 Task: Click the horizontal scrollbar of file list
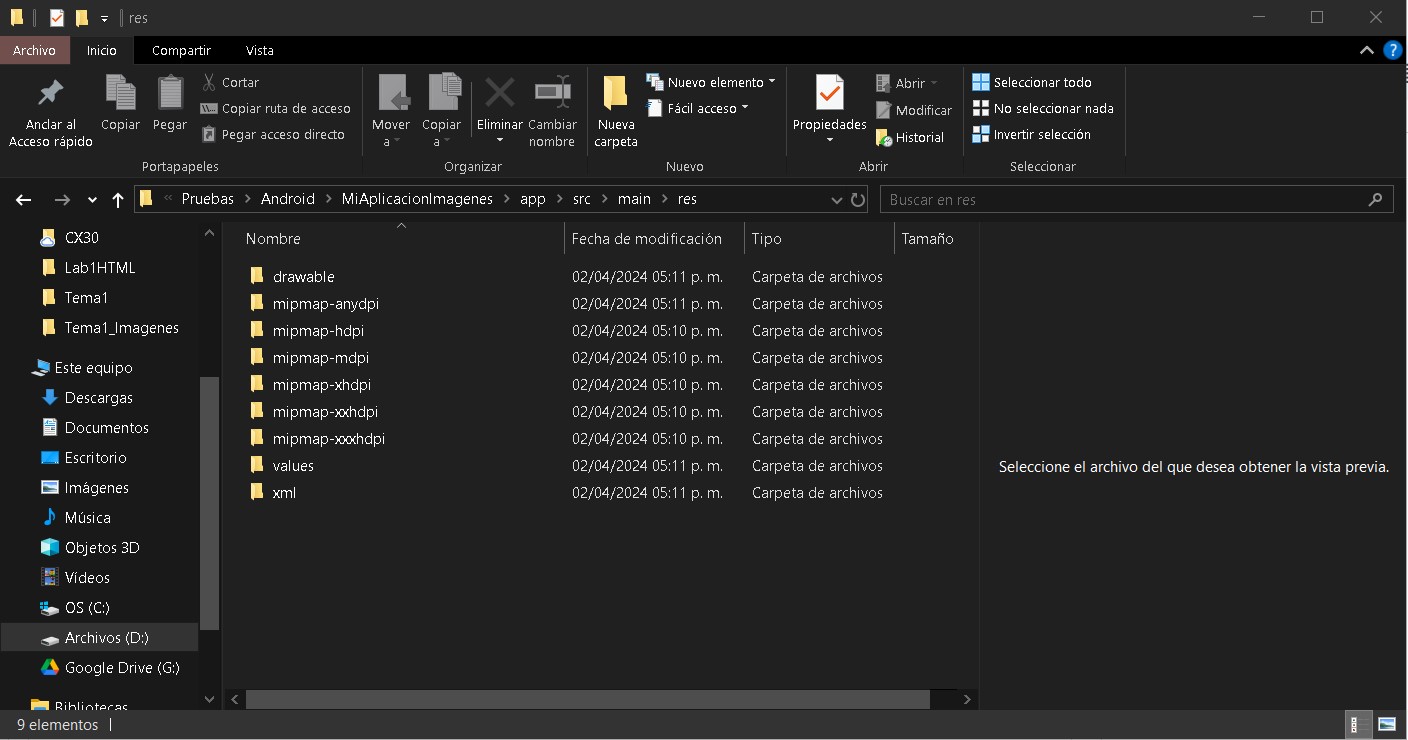pyautogui.click(x=588, y=700)
